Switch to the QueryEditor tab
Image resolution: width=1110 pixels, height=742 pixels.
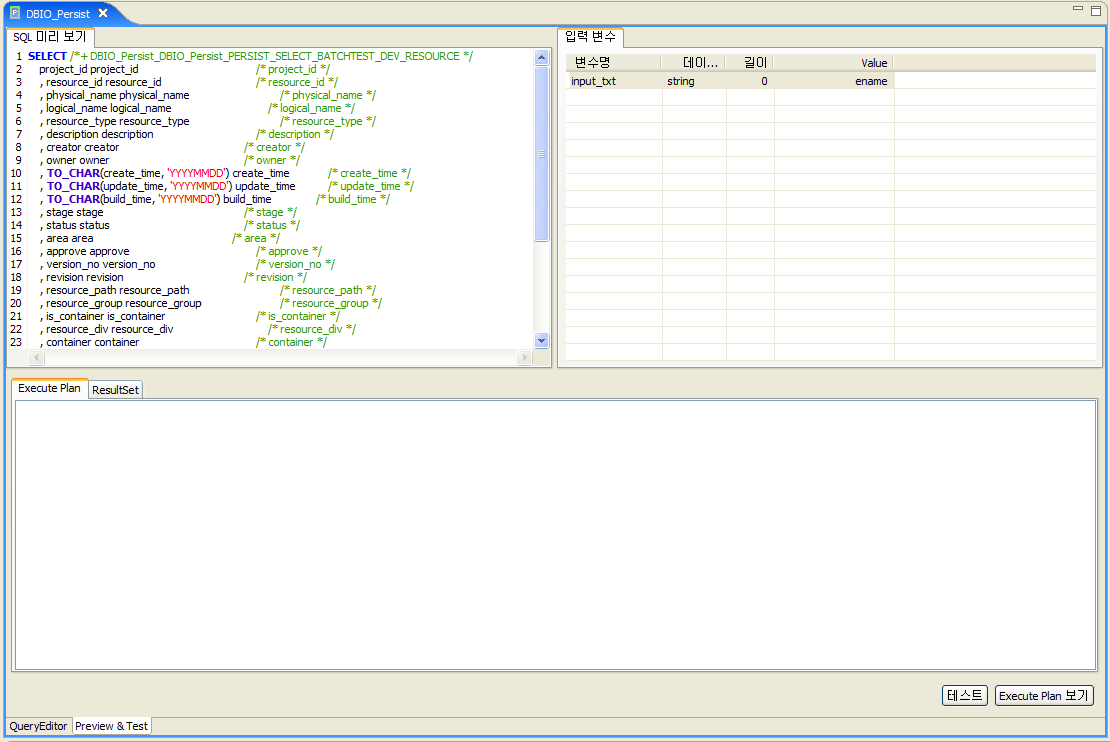click(x=37, y=726)
